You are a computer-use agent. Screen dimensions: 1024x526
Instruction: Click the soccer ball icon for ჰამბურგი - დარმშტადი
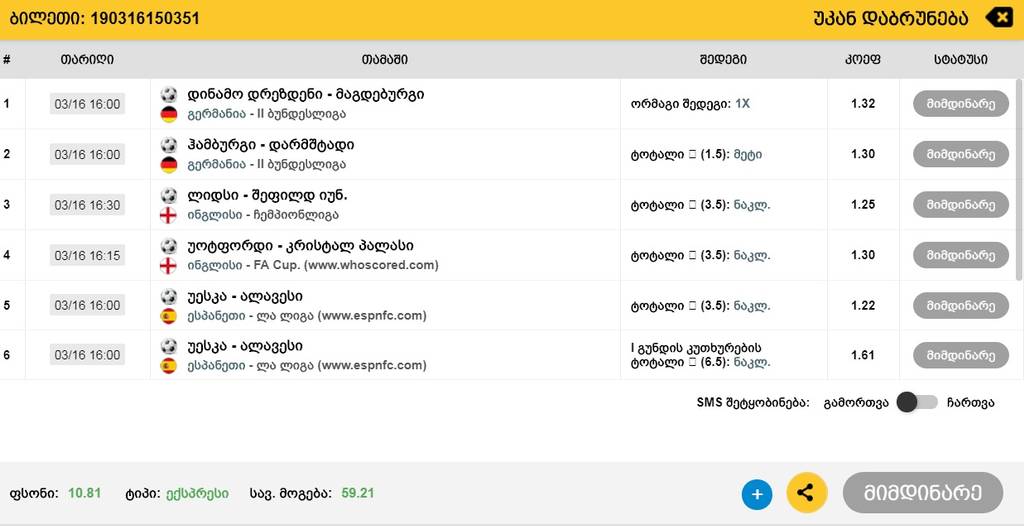pyautogui.click(x=168, y=144)
